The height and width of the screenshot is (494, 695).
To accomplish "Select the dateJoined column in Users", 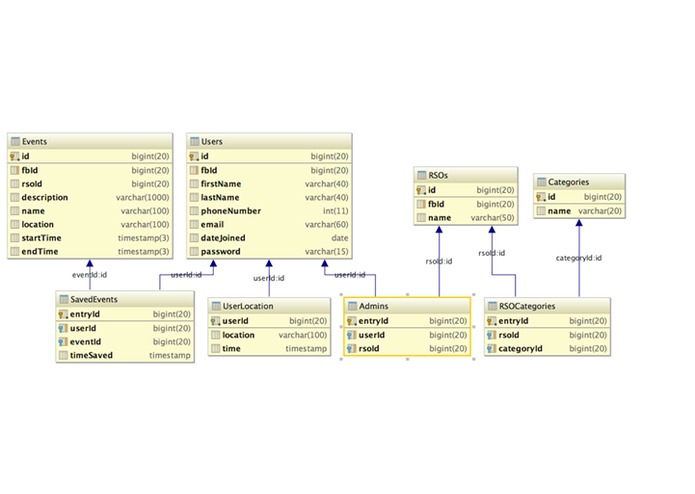I will point(269,238).
